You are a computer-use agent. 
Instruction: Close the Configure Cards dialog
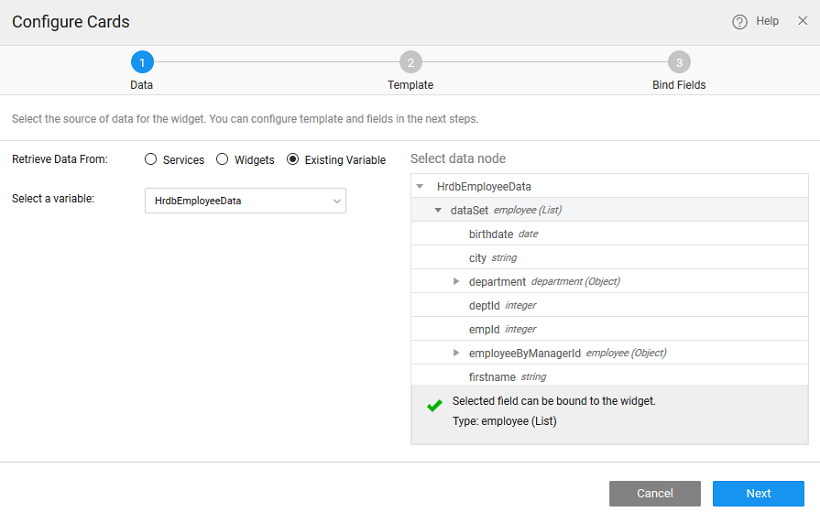pos(802,21)
